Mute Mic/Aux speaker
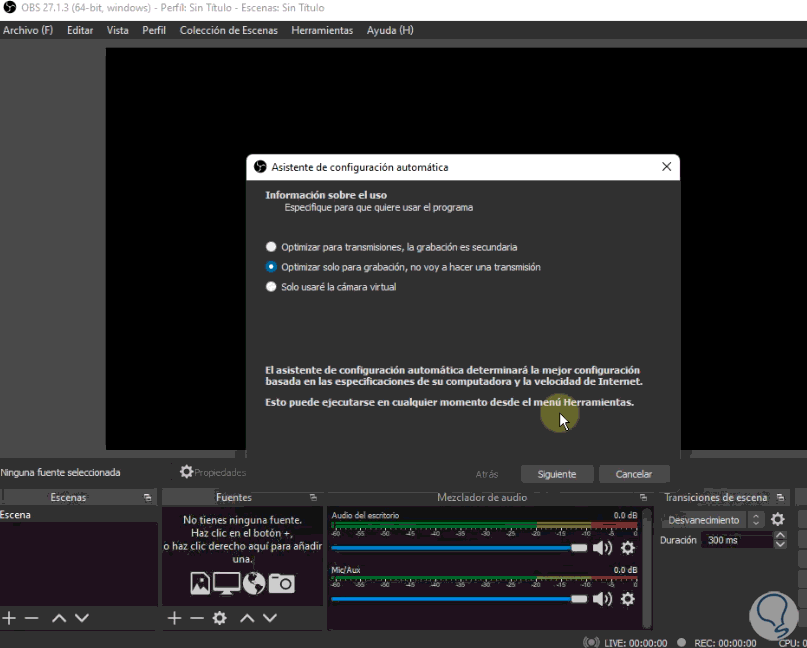The width and height of the screenshot is (807, 648). (x=603, y=599)
